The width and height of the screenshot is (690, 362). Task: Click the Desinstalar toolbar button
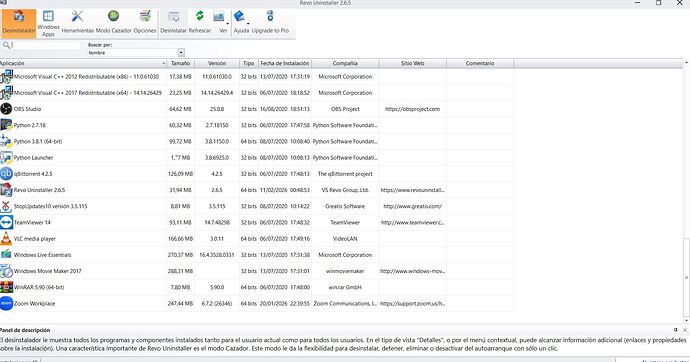pyautogui.click(x=173, y=23)
